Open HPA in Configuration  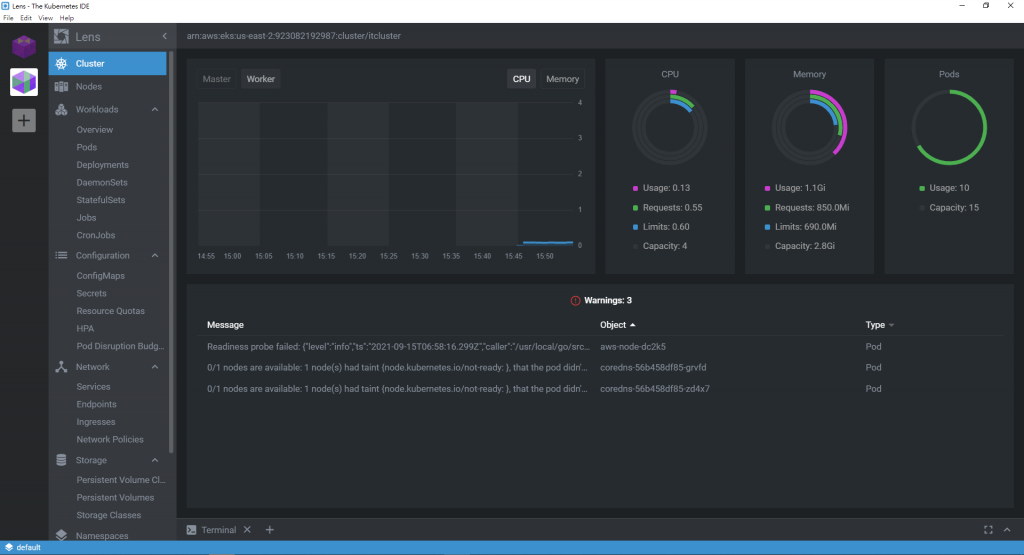(x=85, y=328)
